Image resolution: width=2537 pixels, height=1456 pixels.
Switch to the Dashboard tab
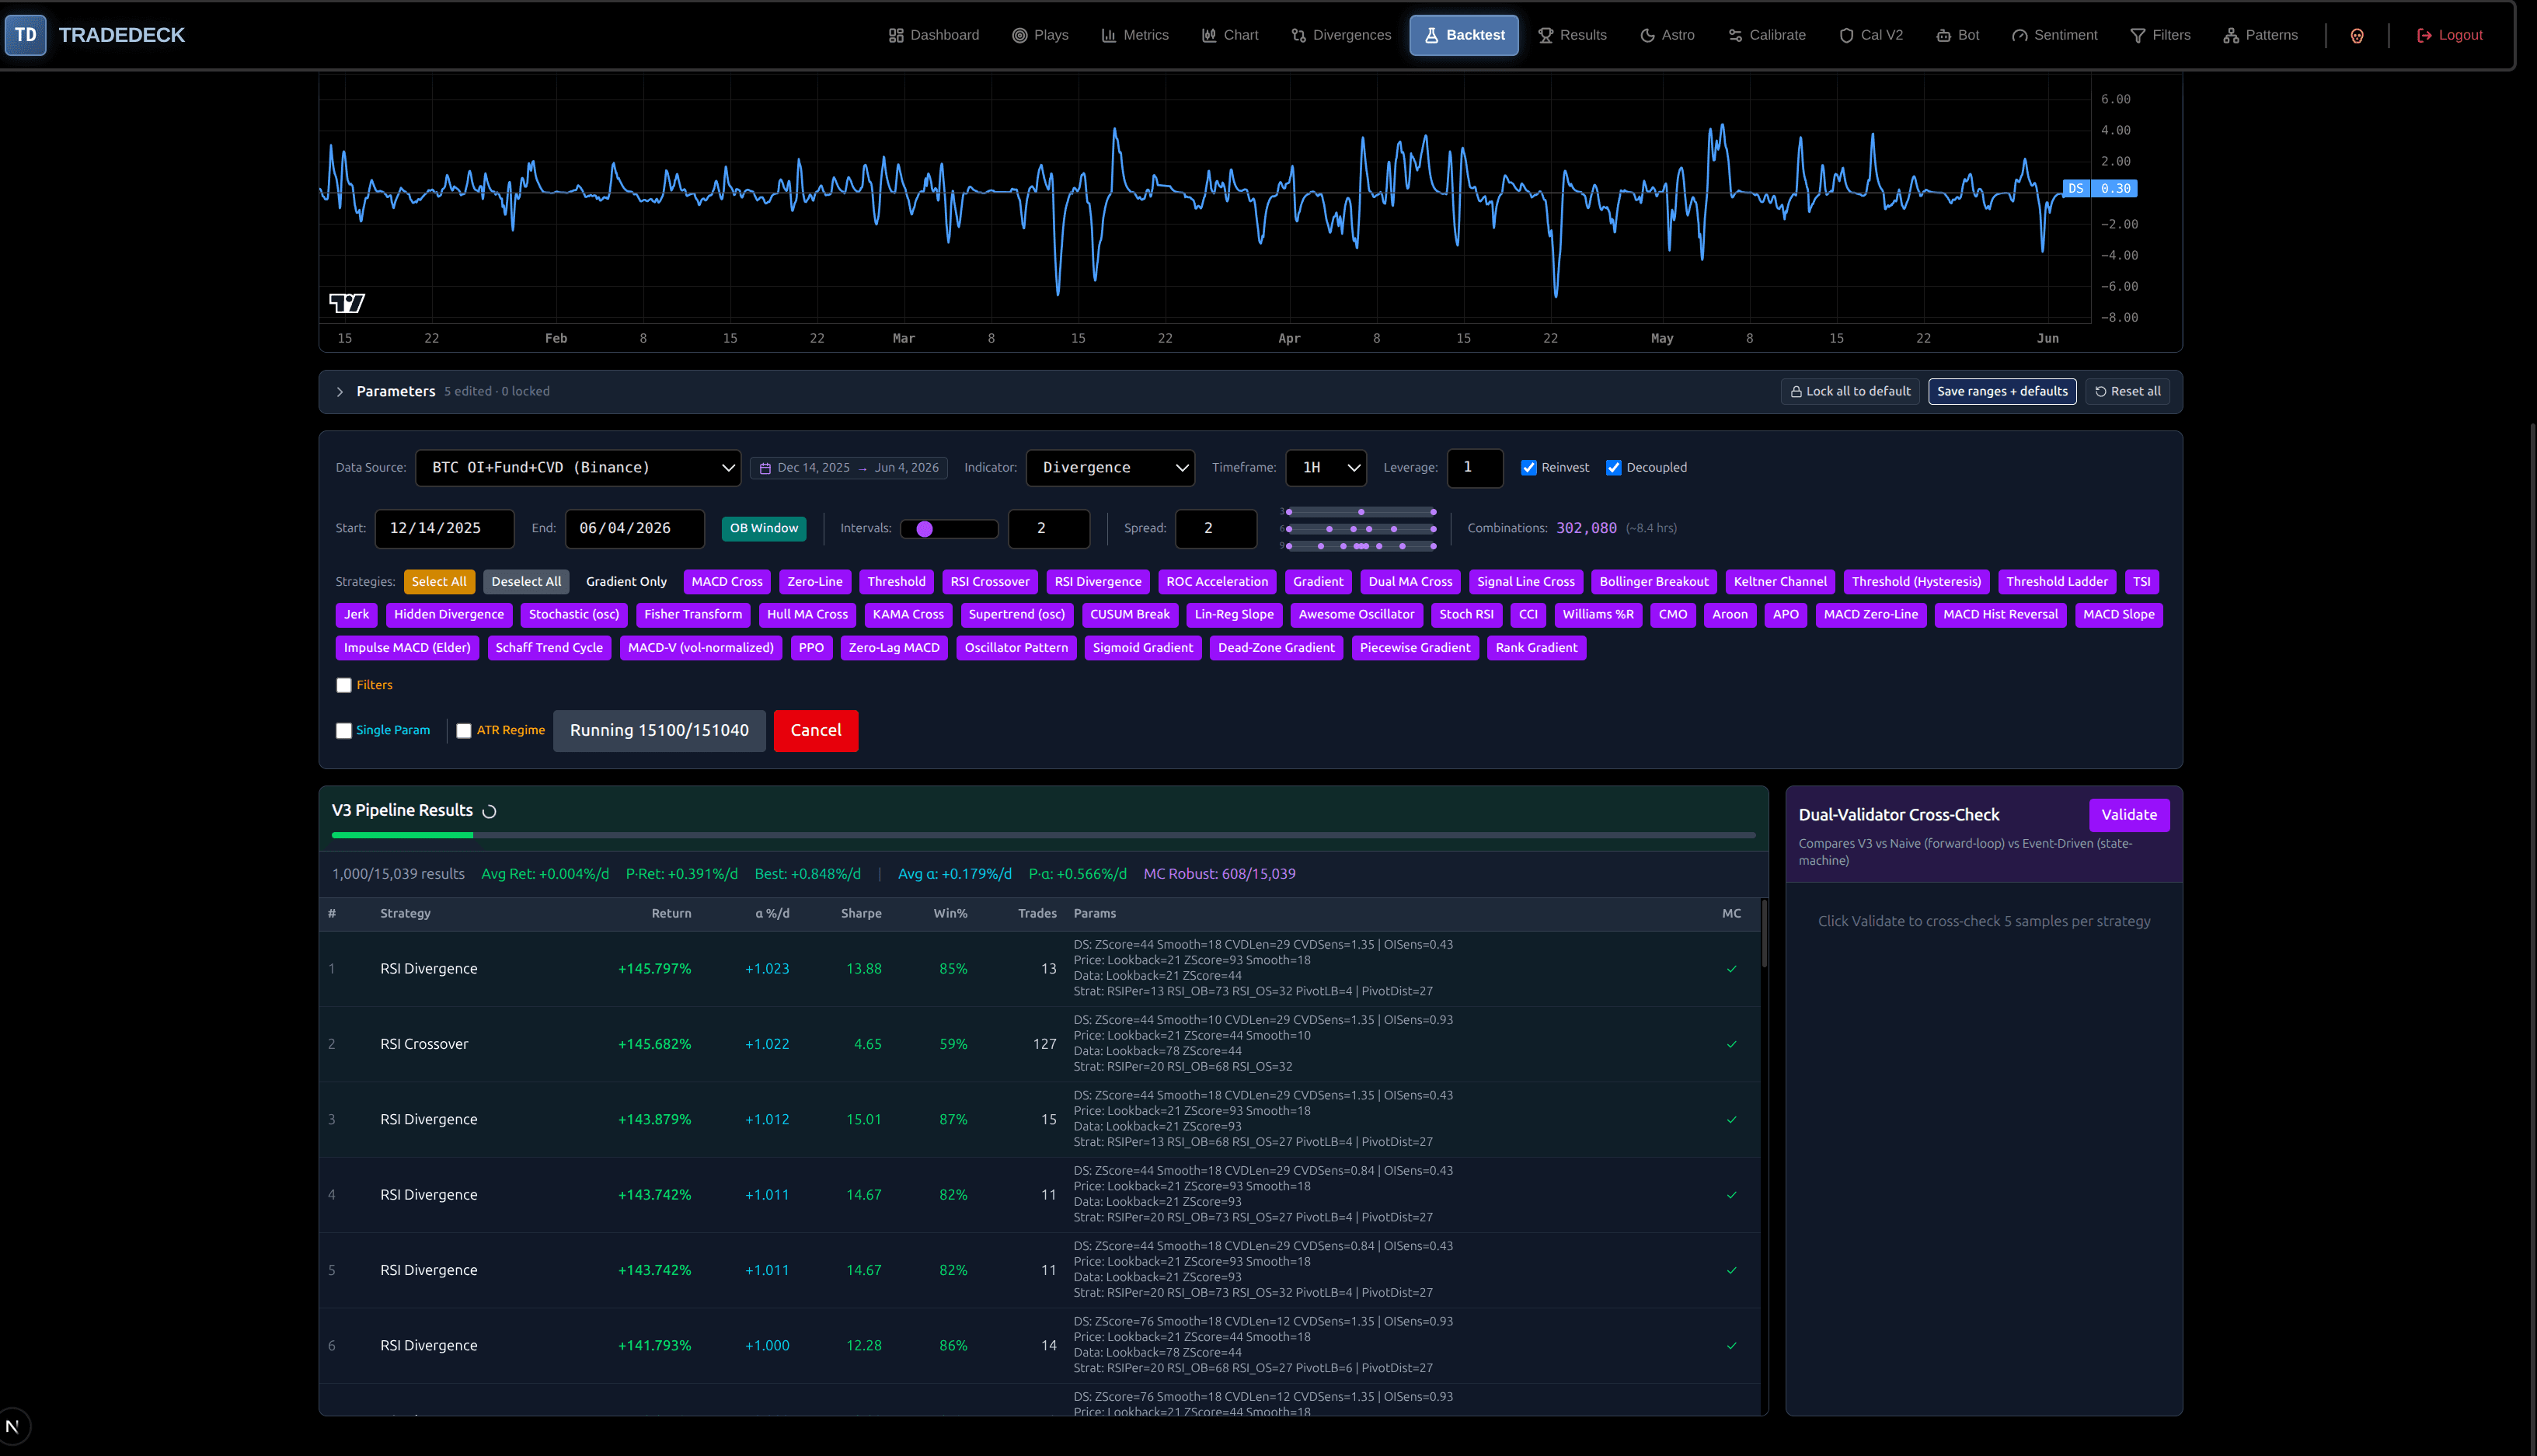934,35
